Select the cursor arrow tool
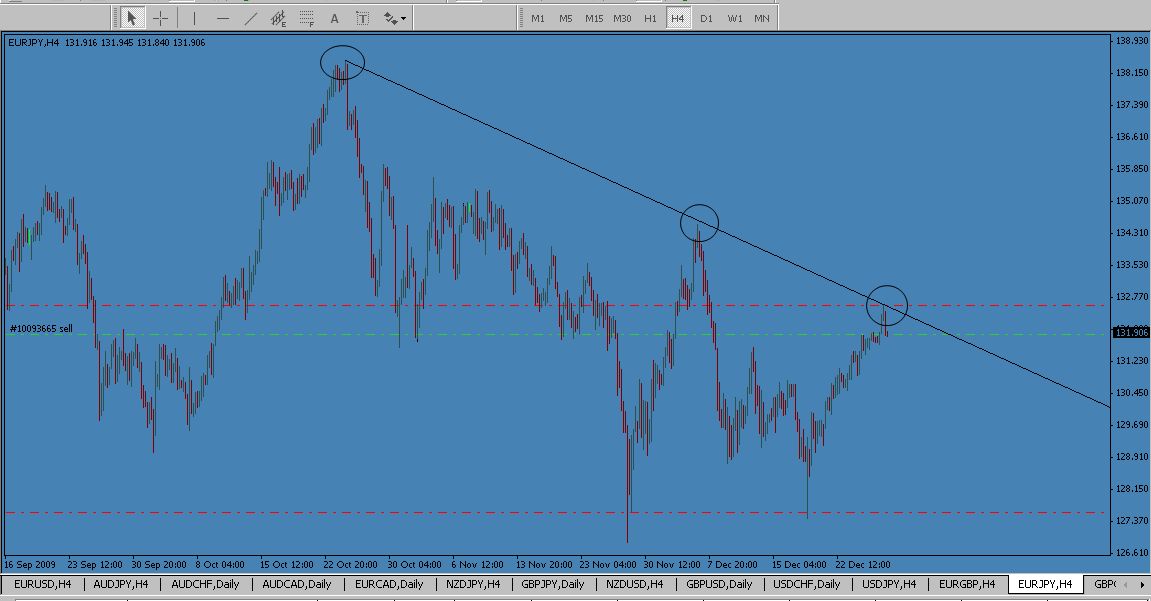The height and width of the screenshot is (601, 1151). 131,18
